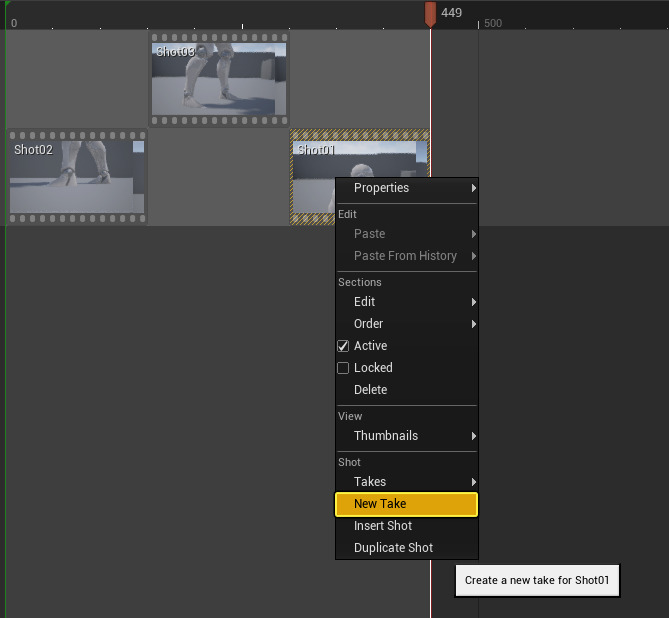Click the Paste From History entry
Image resolution: width=669 pixels, height=618 pixels.
tap(406, 256)
